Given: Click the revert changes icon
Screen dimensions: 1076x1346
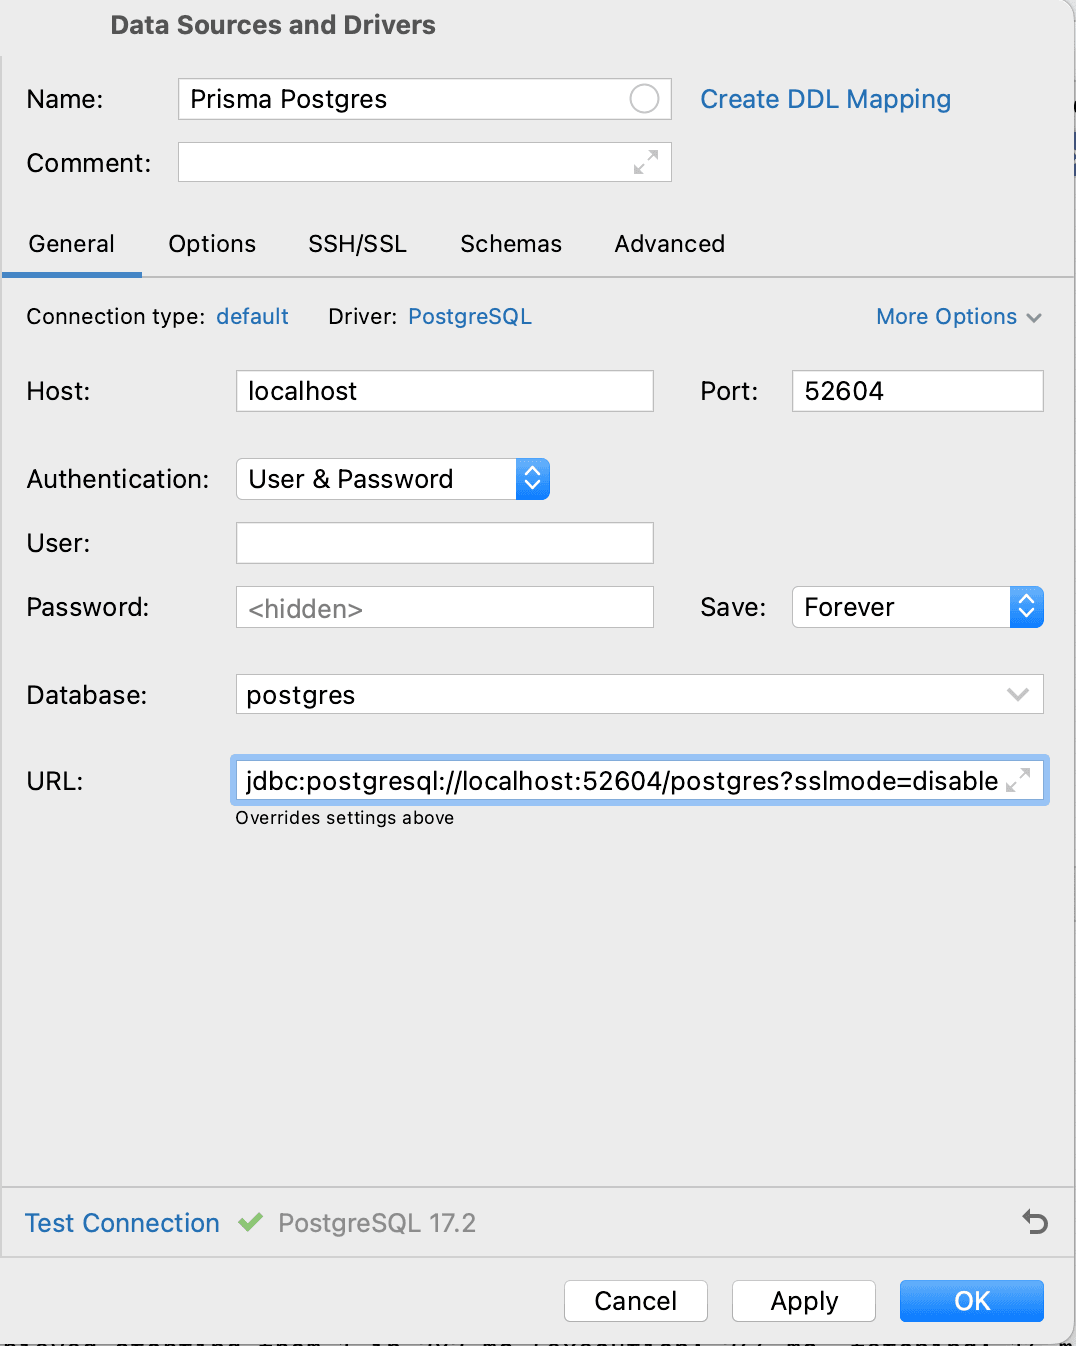Looking at the screenshot, I should 1035,1222.
